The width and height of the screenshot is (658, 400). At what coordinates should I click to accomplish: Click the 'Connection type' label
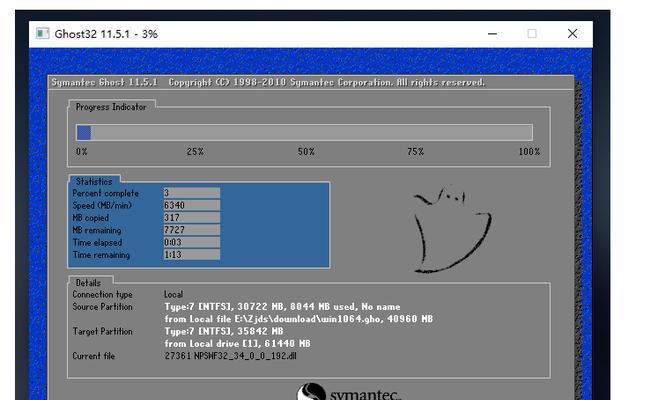pyautogui.click(x=102, y=295)
